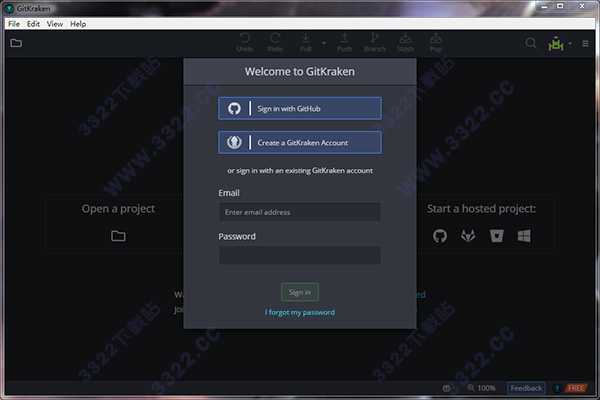Click the Push toolbar icon

[x=344, y=42]
